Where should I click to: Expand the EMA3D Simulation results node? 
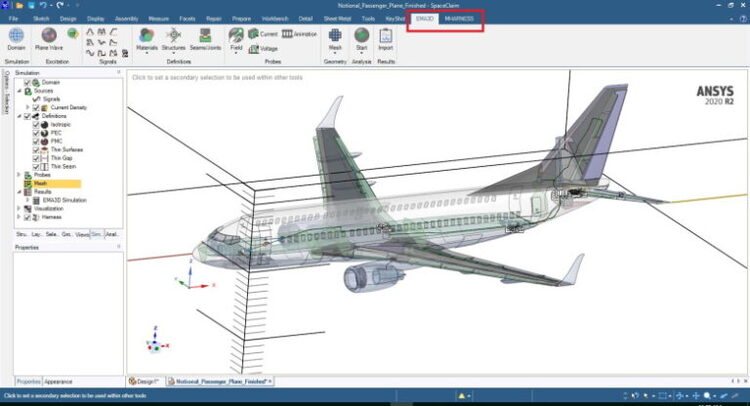[28, 200]
